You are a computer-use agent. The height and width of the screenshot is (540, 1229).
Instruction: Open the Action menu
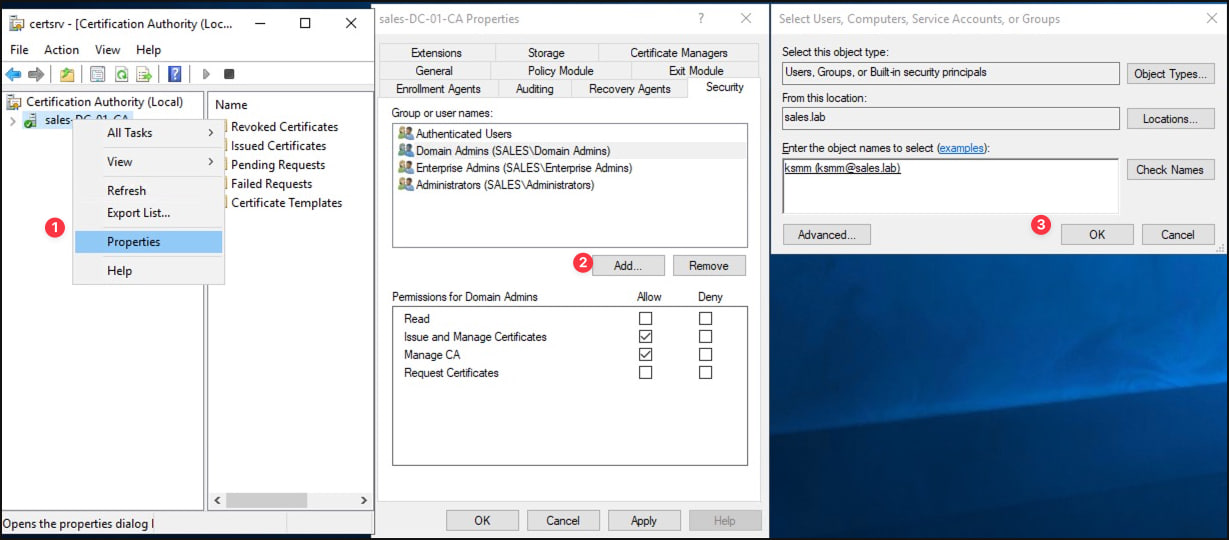tap(61, 50)
